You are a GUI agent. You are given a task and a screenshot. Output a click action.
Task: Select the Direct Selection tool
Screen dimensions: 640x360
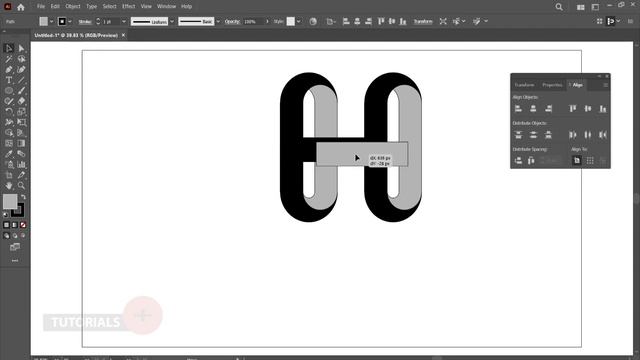click(x=22, y=49)
